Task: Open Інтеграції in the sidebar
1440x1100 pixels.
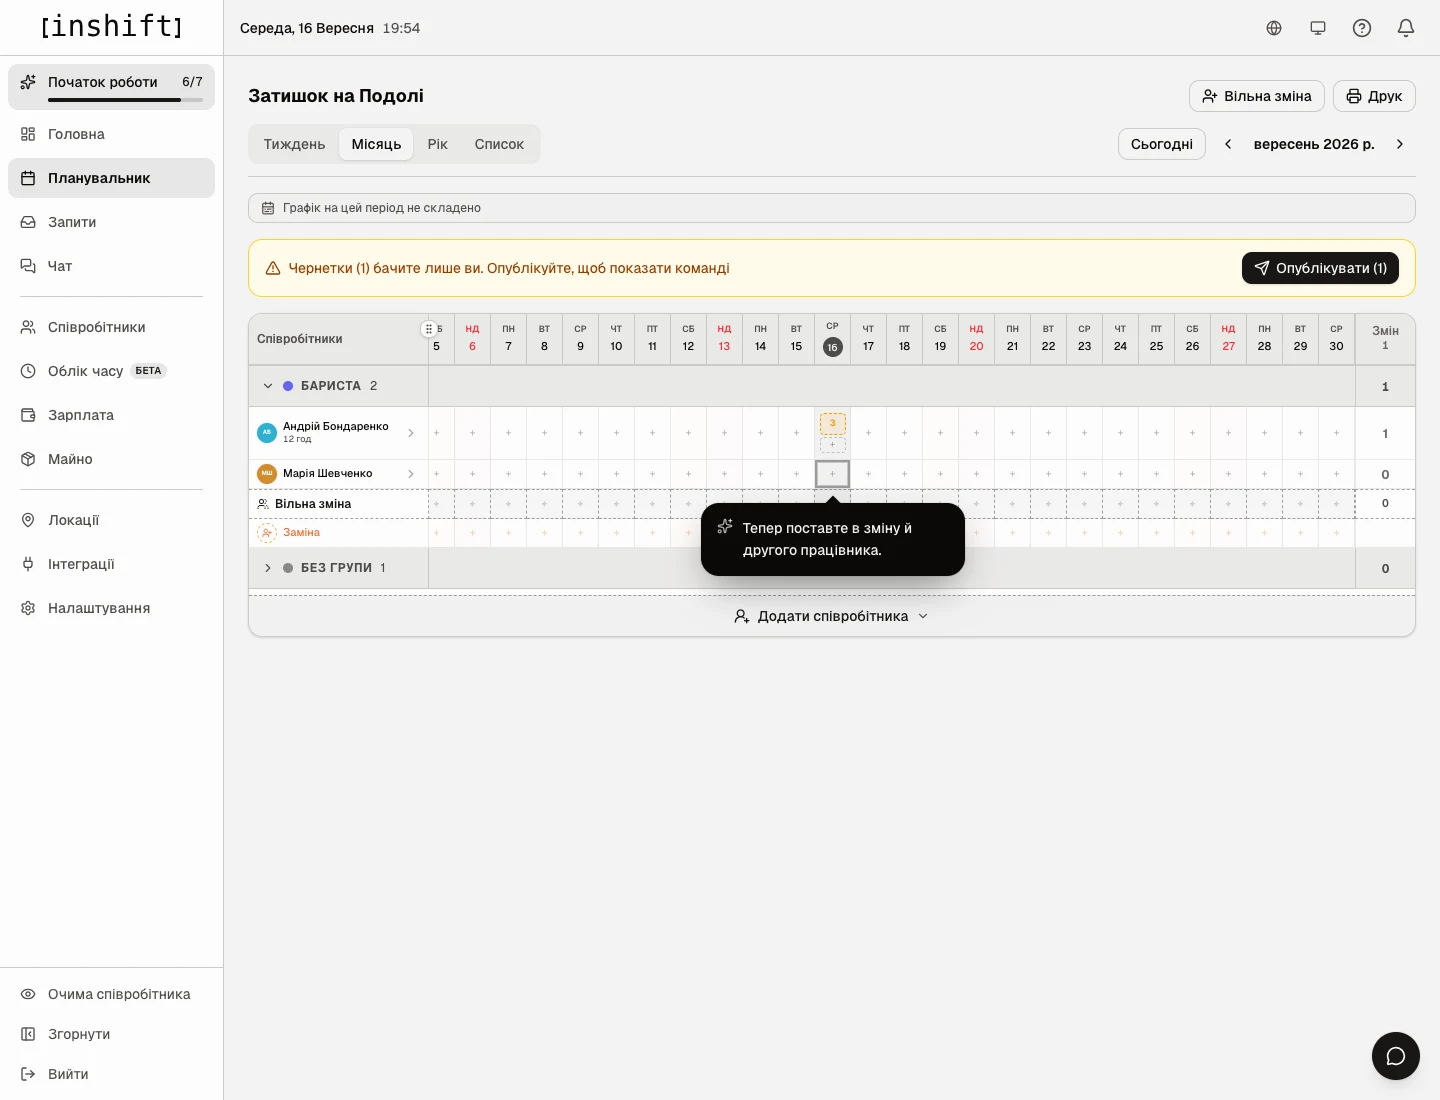Action: pyautogui.click(x=111, y=564)
